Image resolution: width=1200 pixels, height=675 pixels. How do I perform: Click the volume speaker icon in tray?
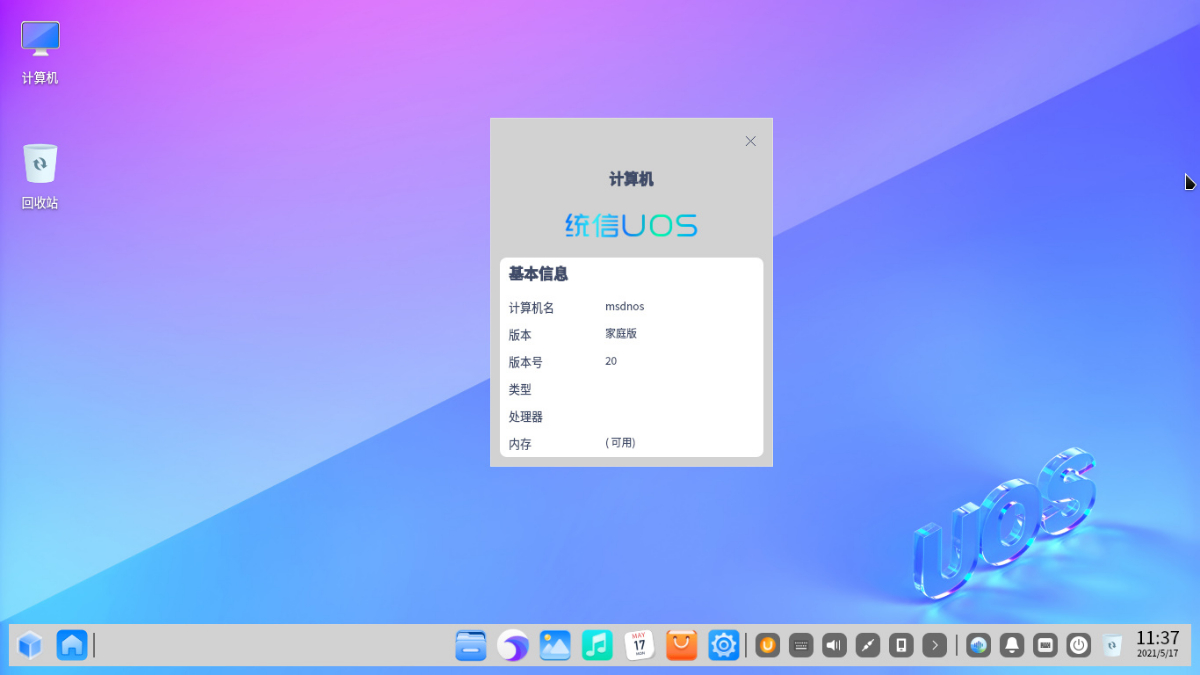[834, 645]
